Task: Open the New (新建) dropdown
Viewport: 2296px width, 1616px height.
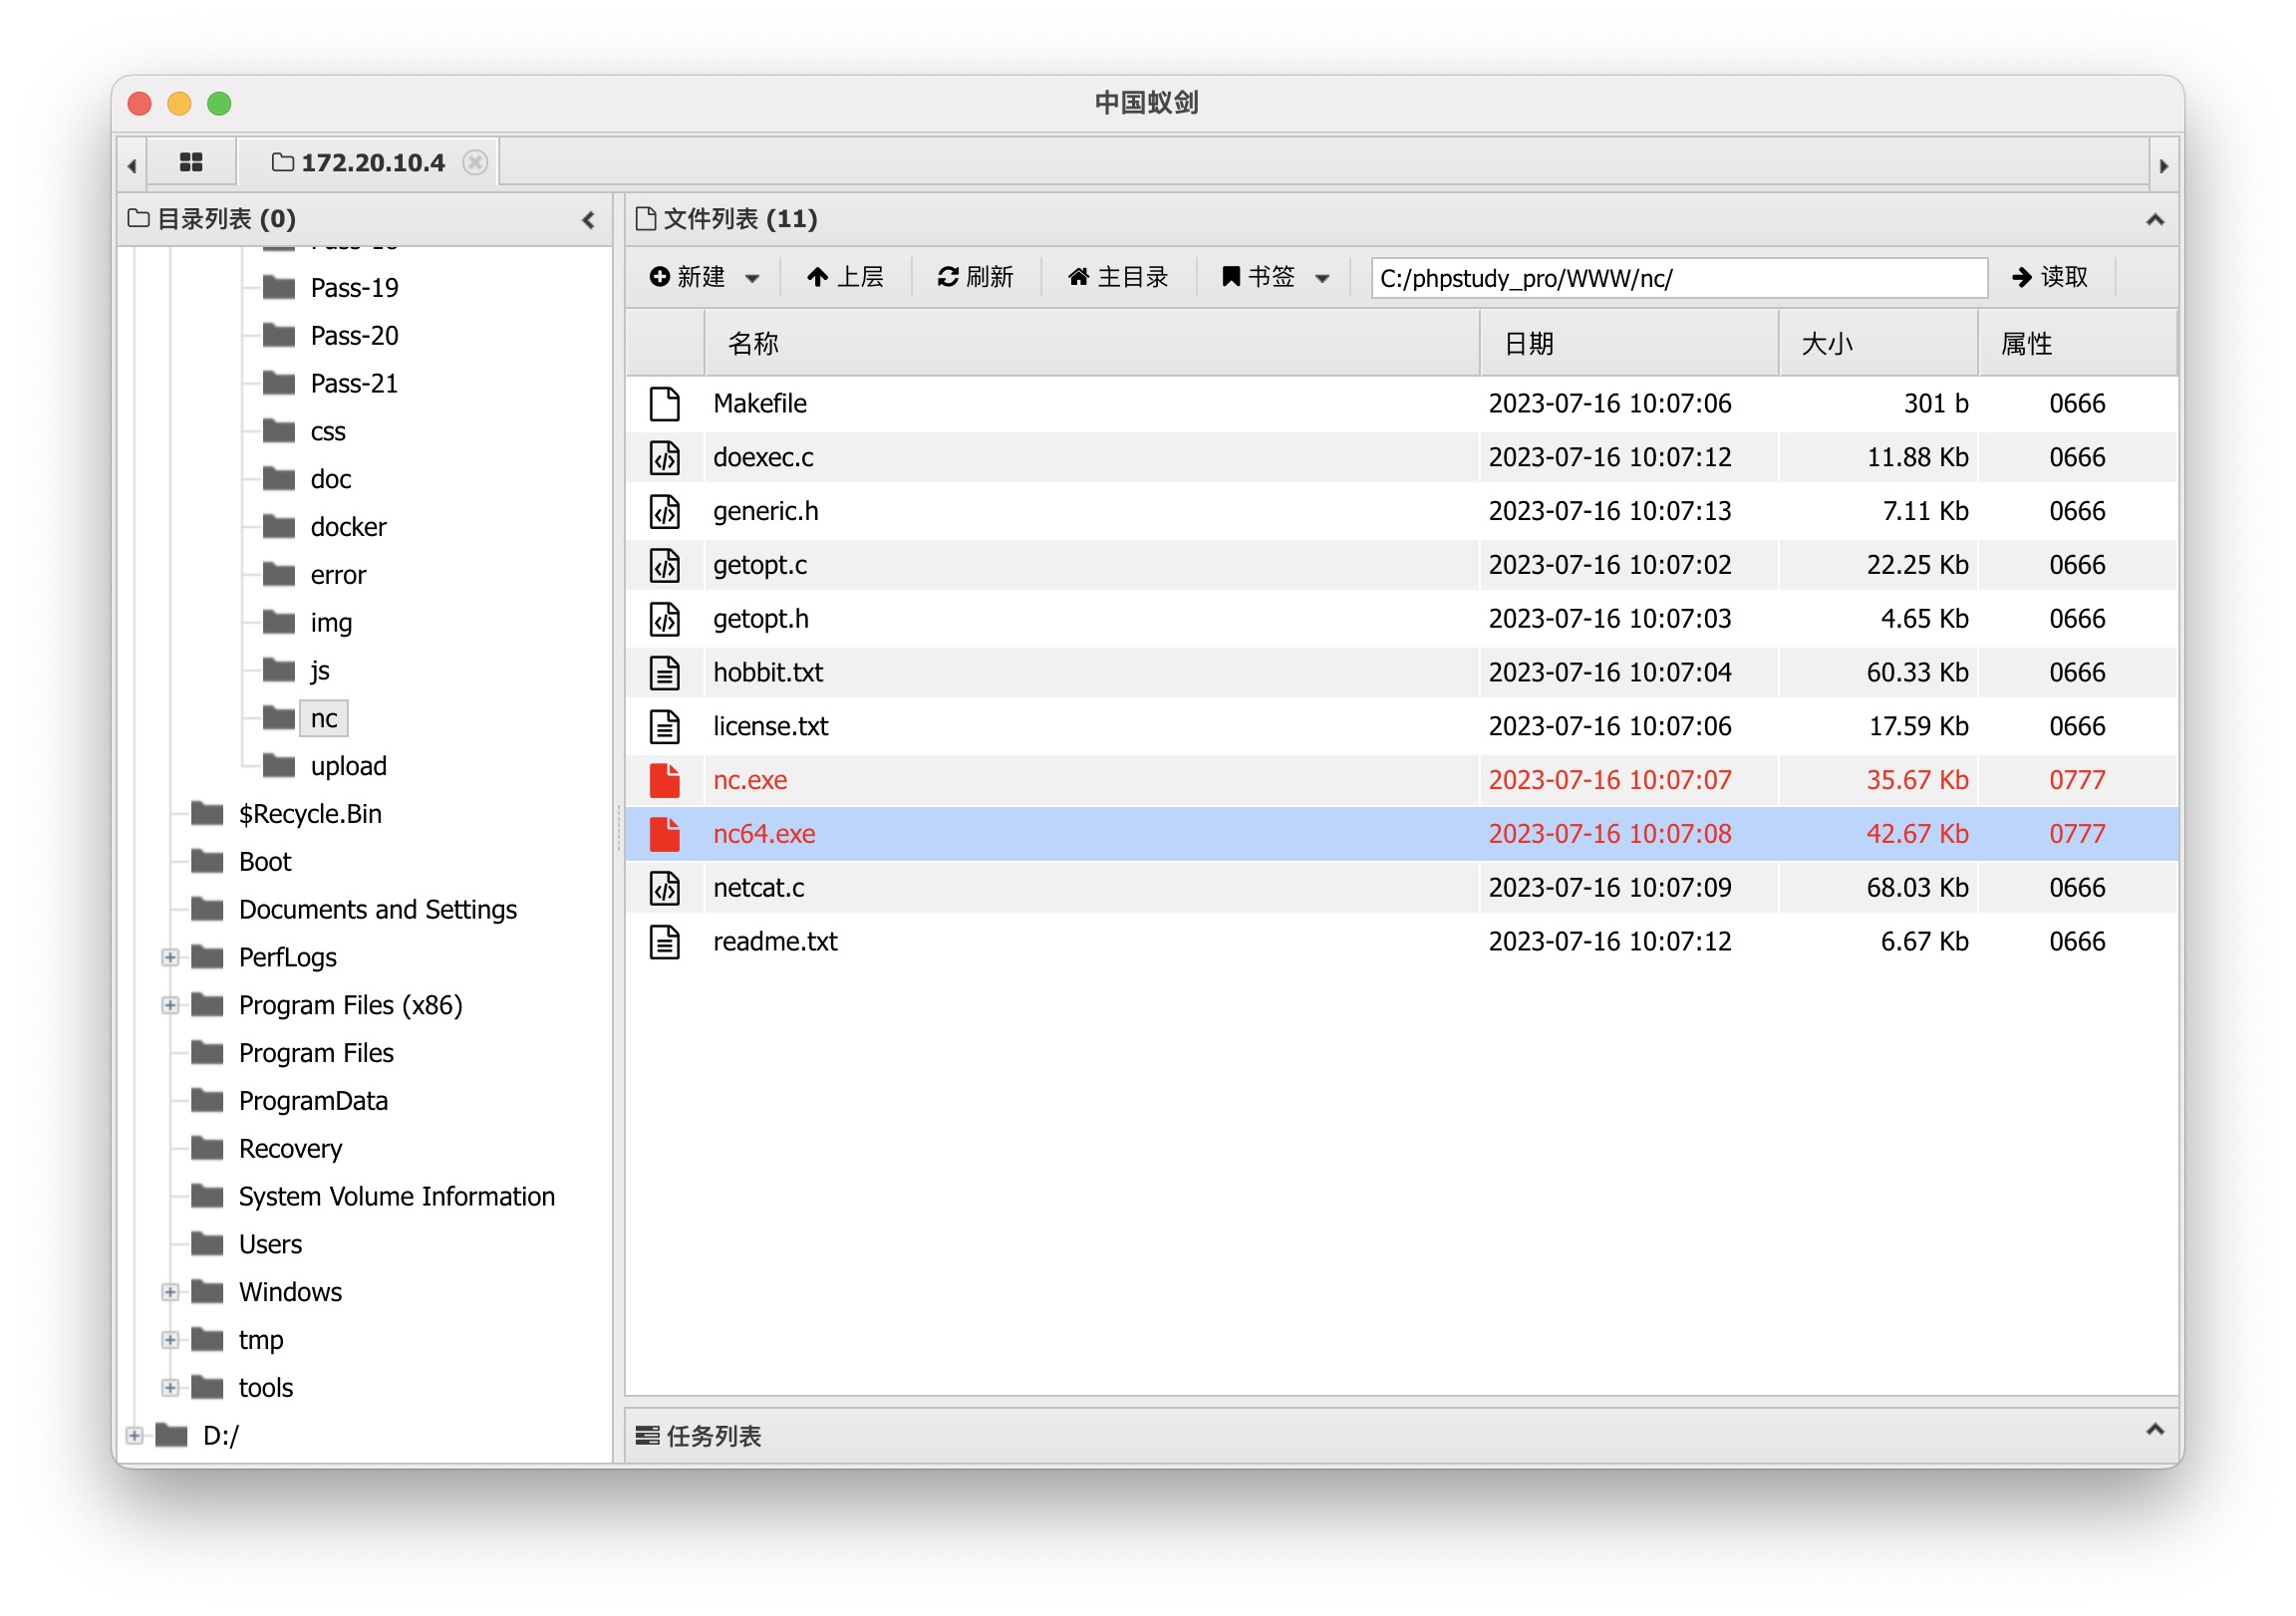Action: click(x=705, y=277)
